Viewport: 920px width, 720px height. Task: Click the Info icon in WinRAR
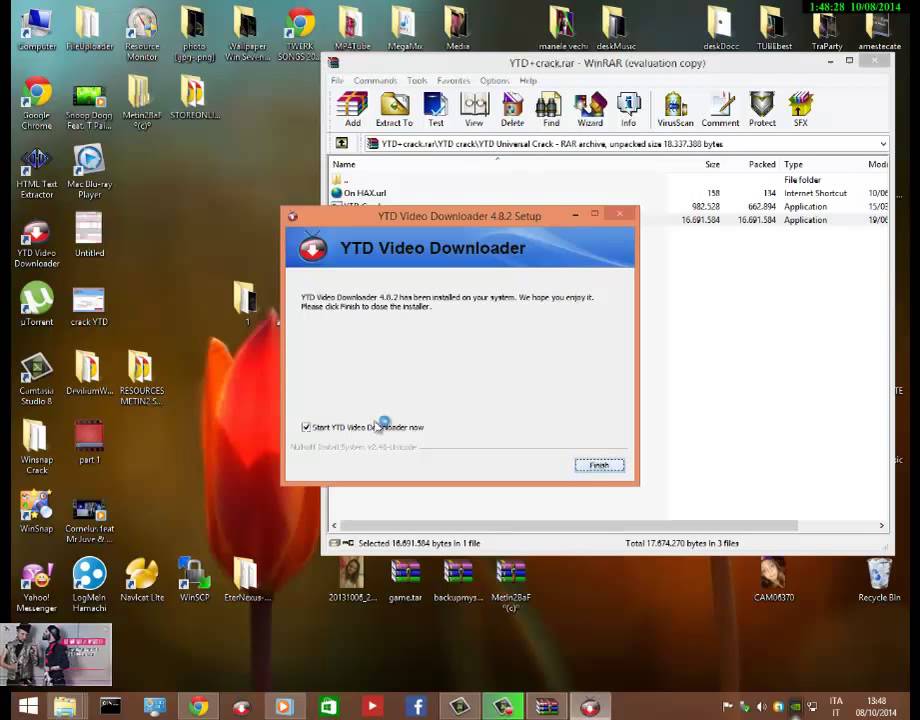628,110
